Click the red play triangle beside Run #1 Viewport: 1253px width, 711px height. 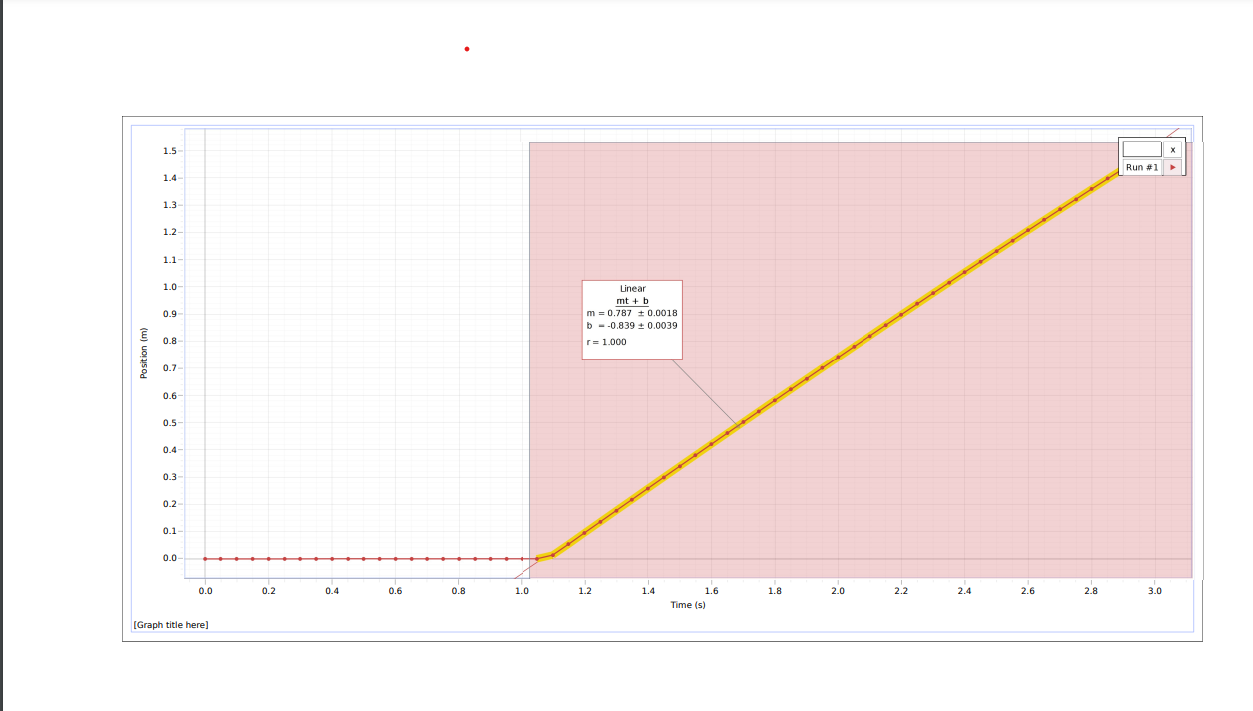pos(1172,167)
